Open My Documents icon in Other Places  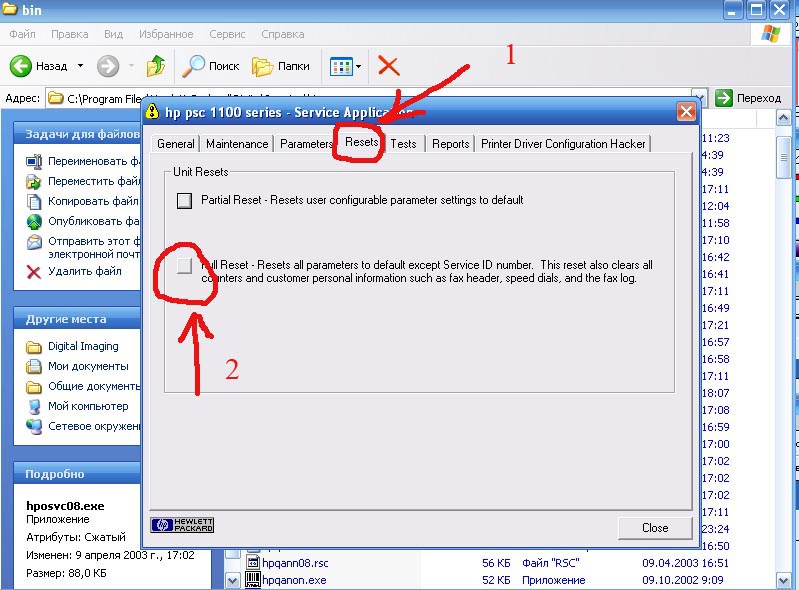click(x=34, y=366)
